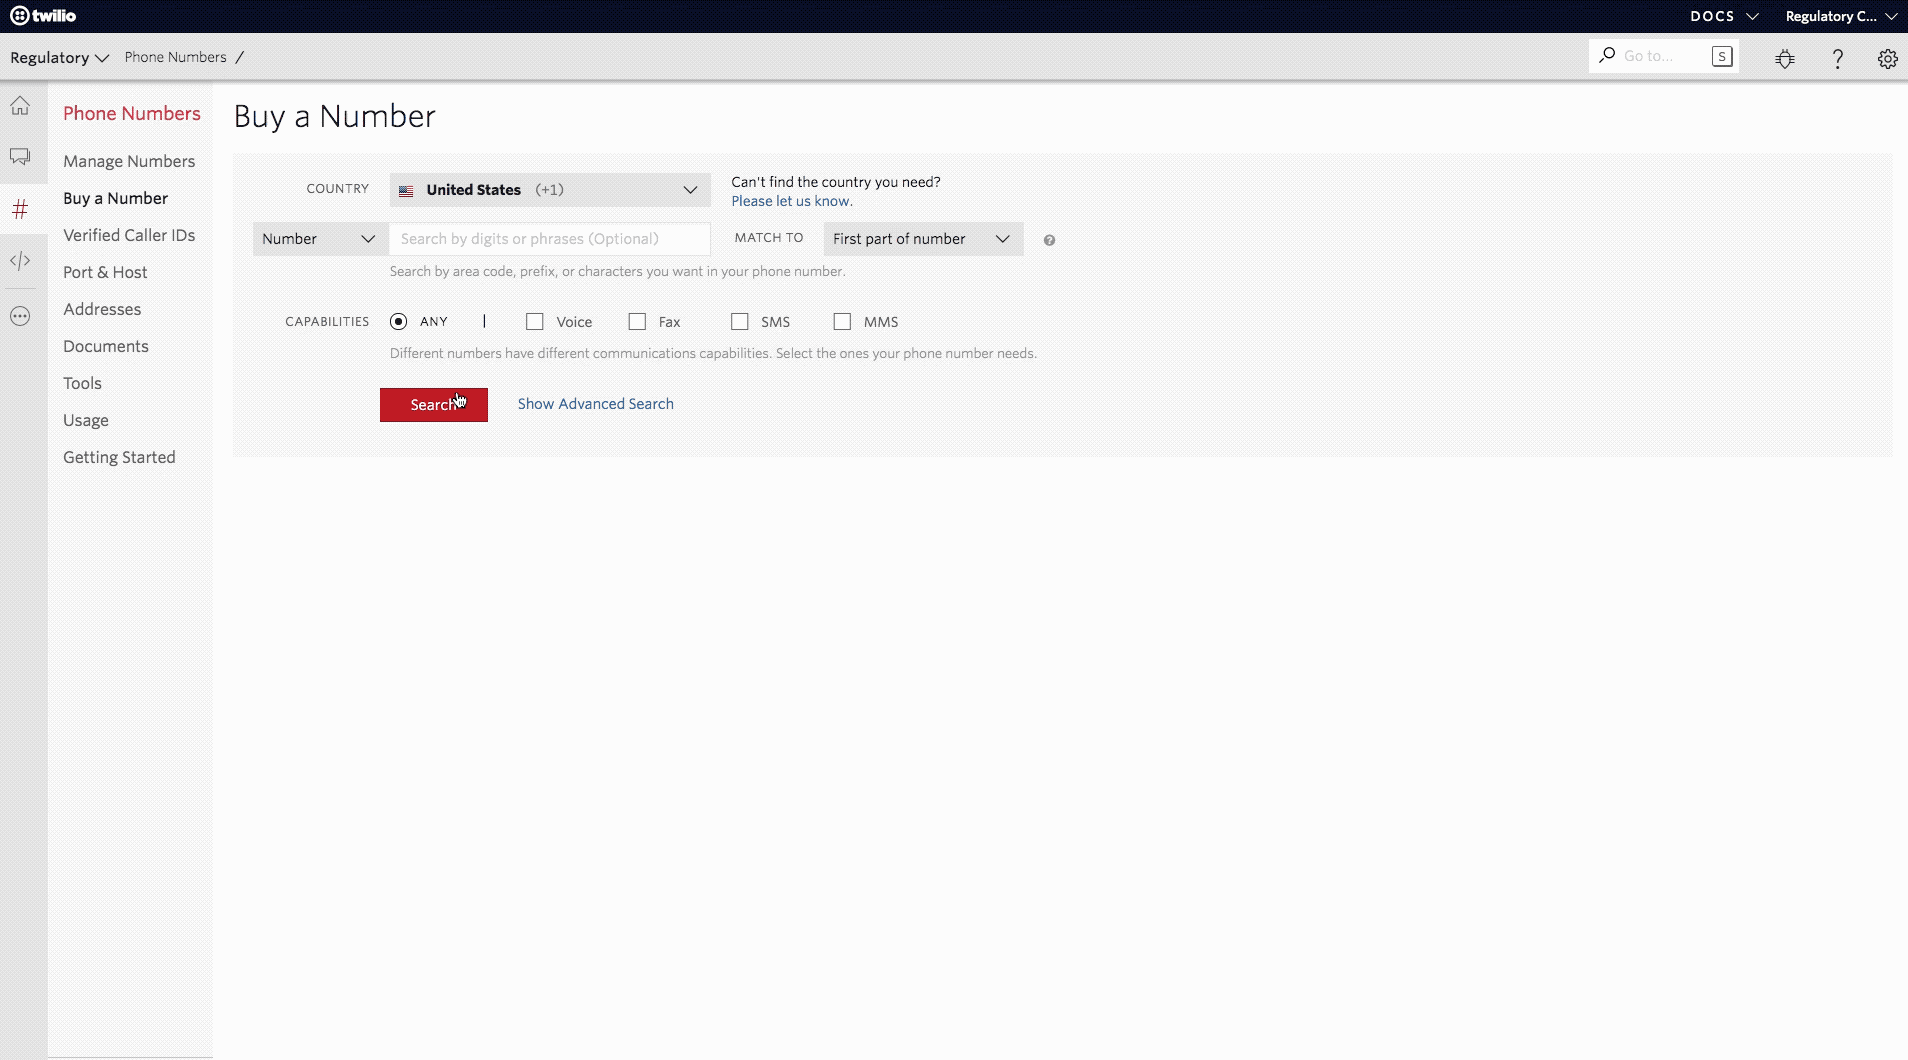Click Show Advanced Search link

pos(596,404)
